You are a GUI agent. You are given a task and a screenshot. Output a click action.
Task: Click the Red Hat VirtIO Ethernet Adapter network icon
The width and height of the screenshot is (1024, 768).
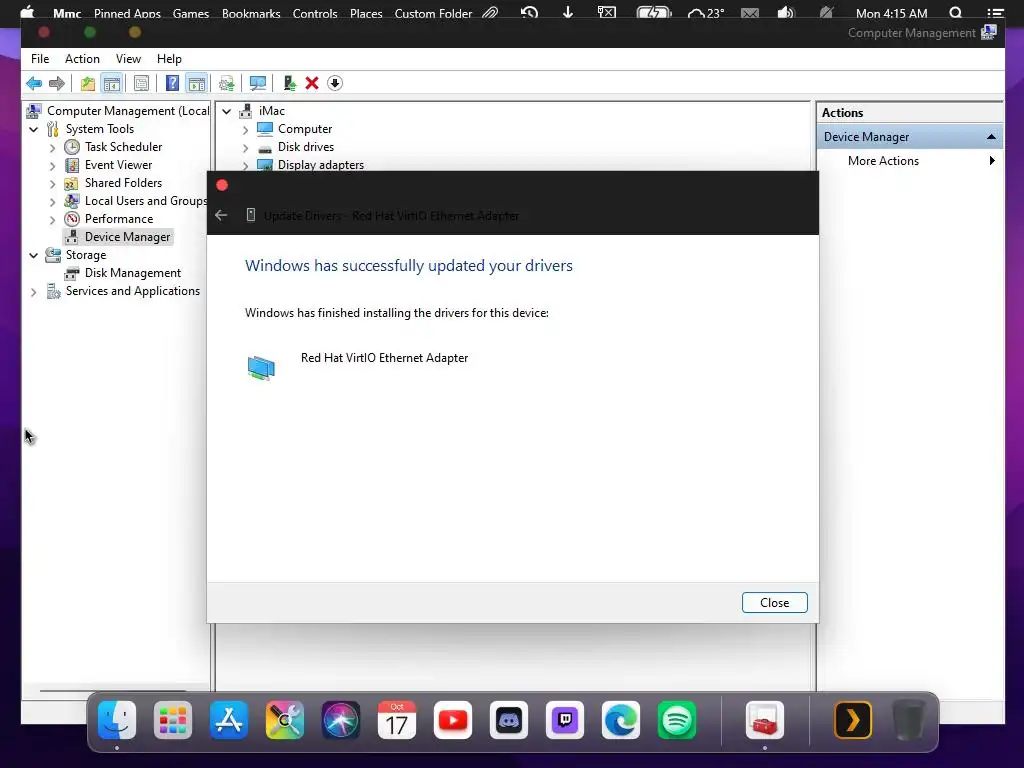point(261,368)
